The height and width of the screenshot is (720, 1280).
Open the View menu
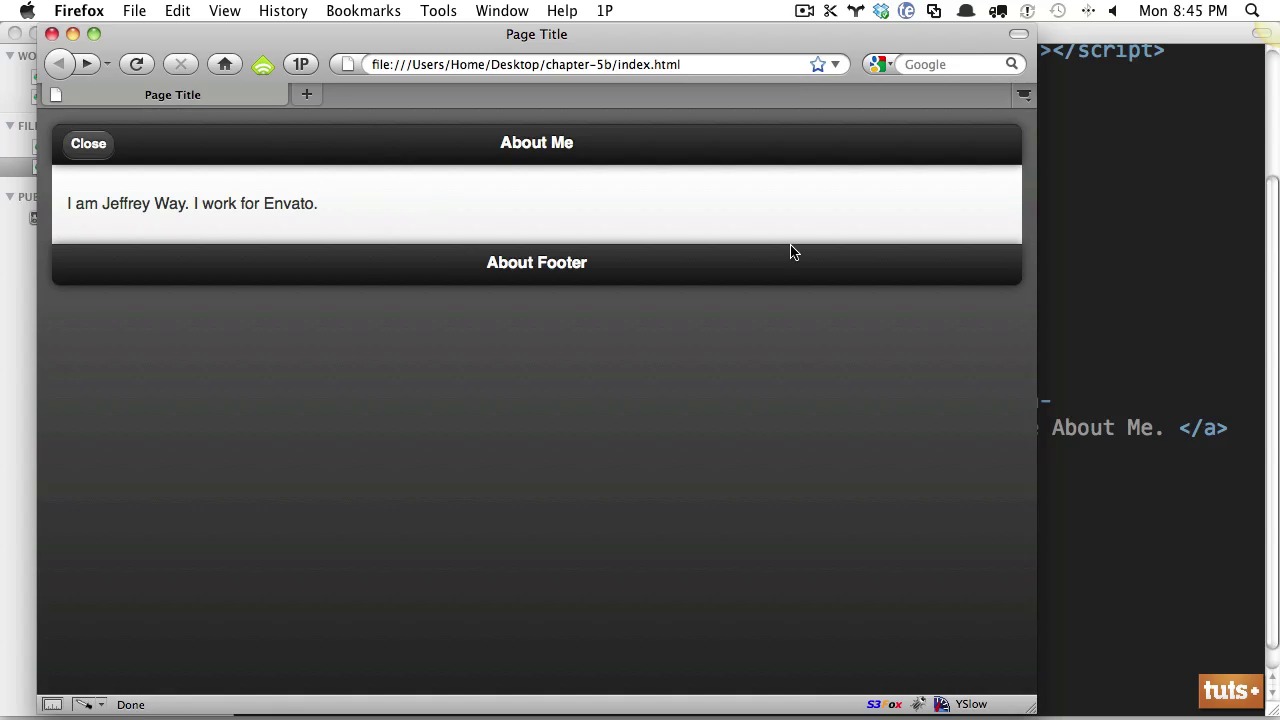coord(224,10)
